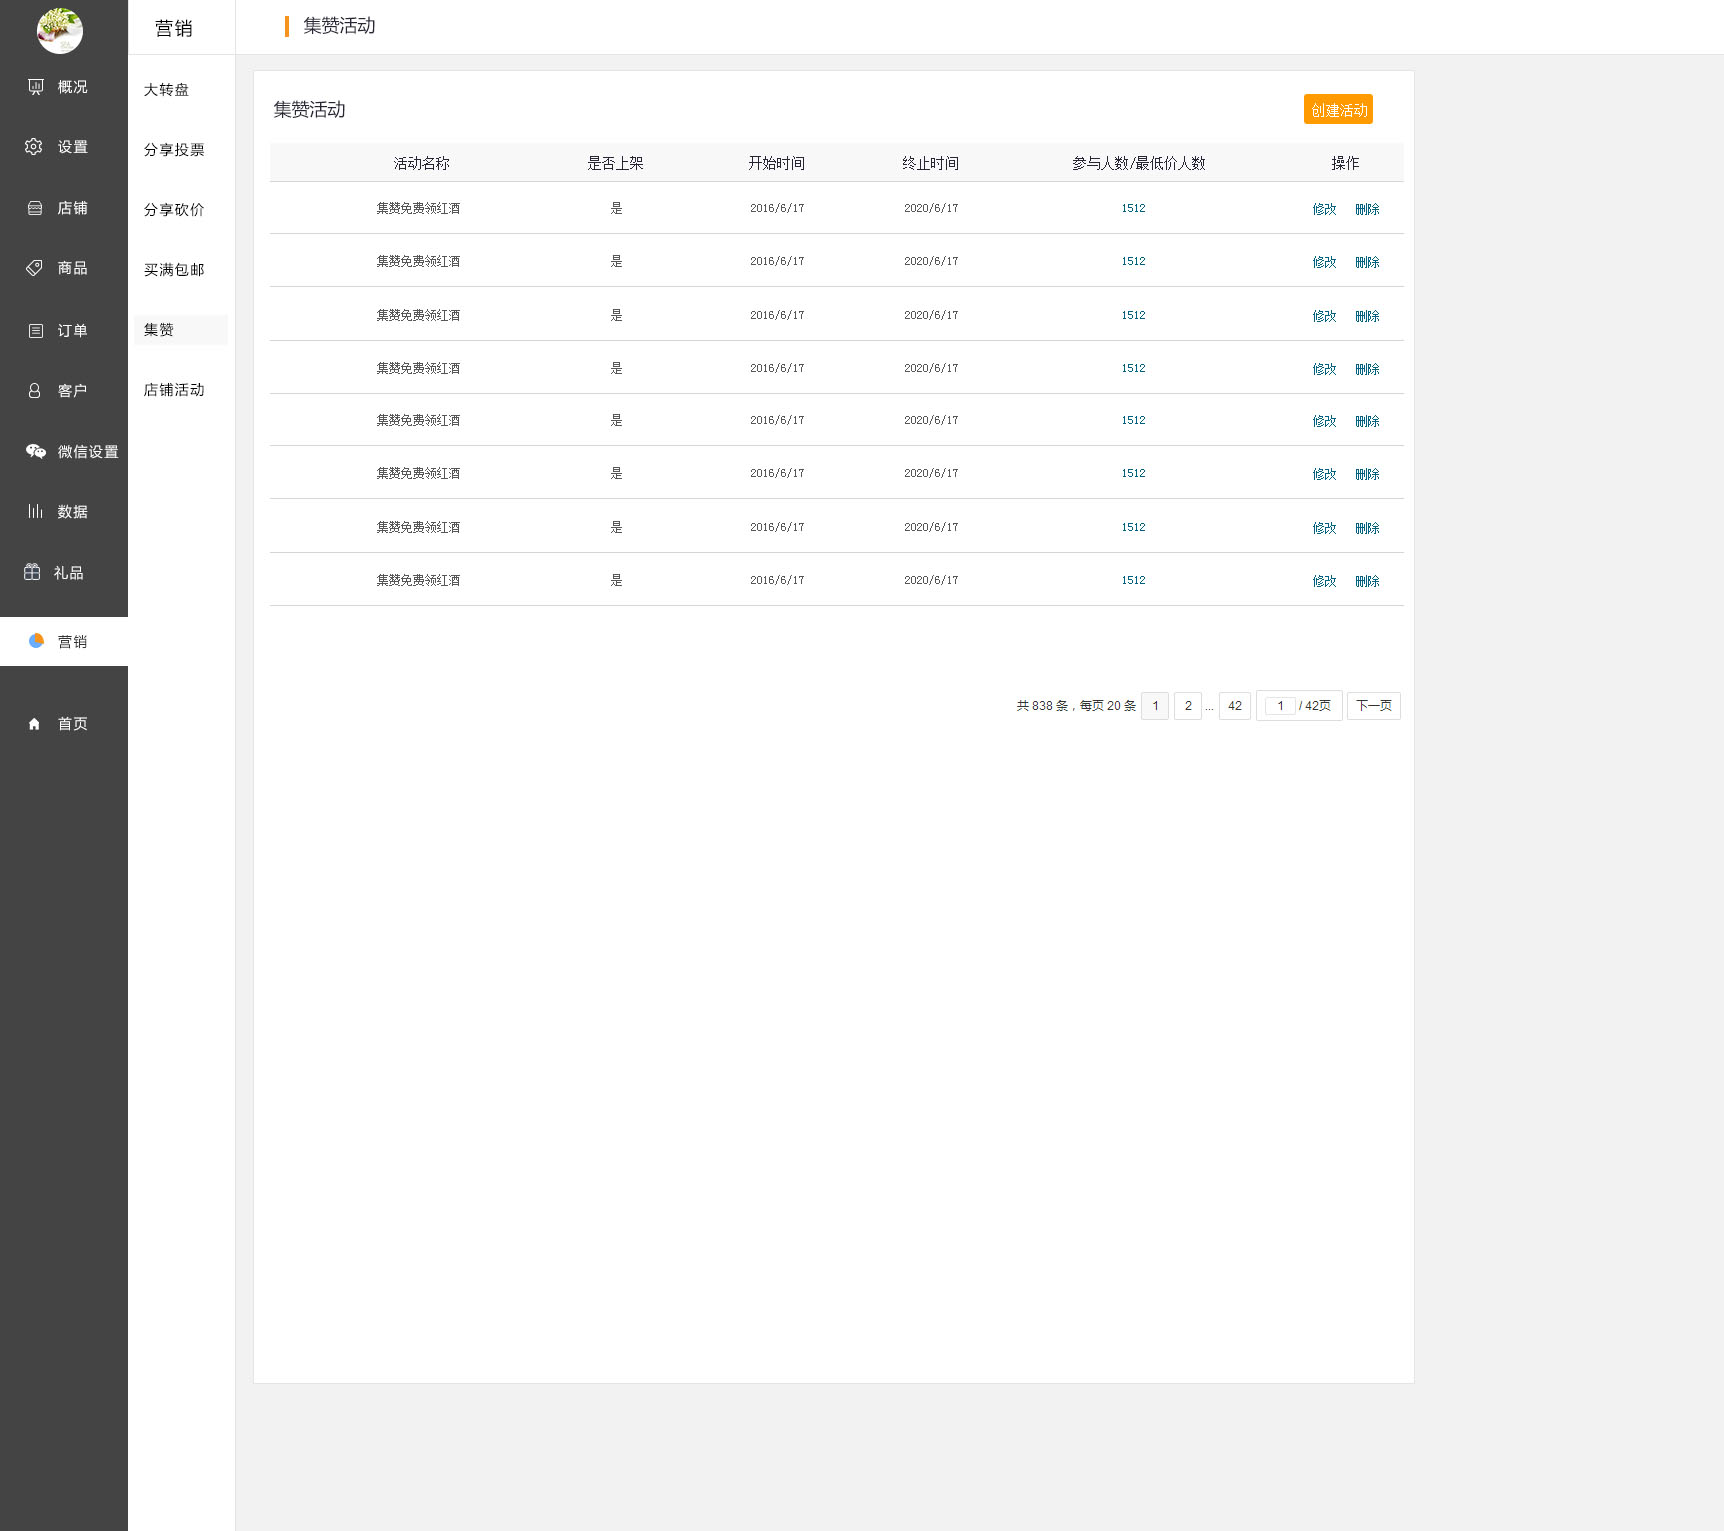Go to page 42 in pagination
The image size is (1724, 1531).
tap(1235, 706)
